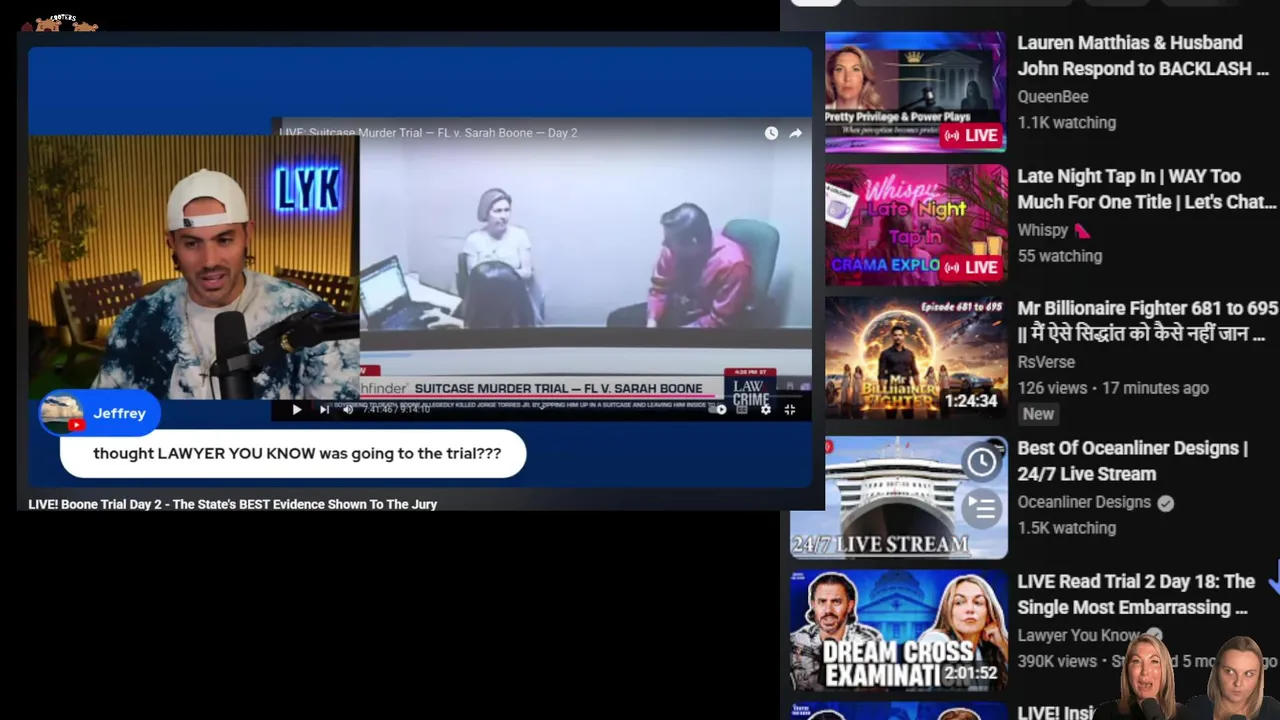
Task: Click the share arrow in player header
Action: 795,133
